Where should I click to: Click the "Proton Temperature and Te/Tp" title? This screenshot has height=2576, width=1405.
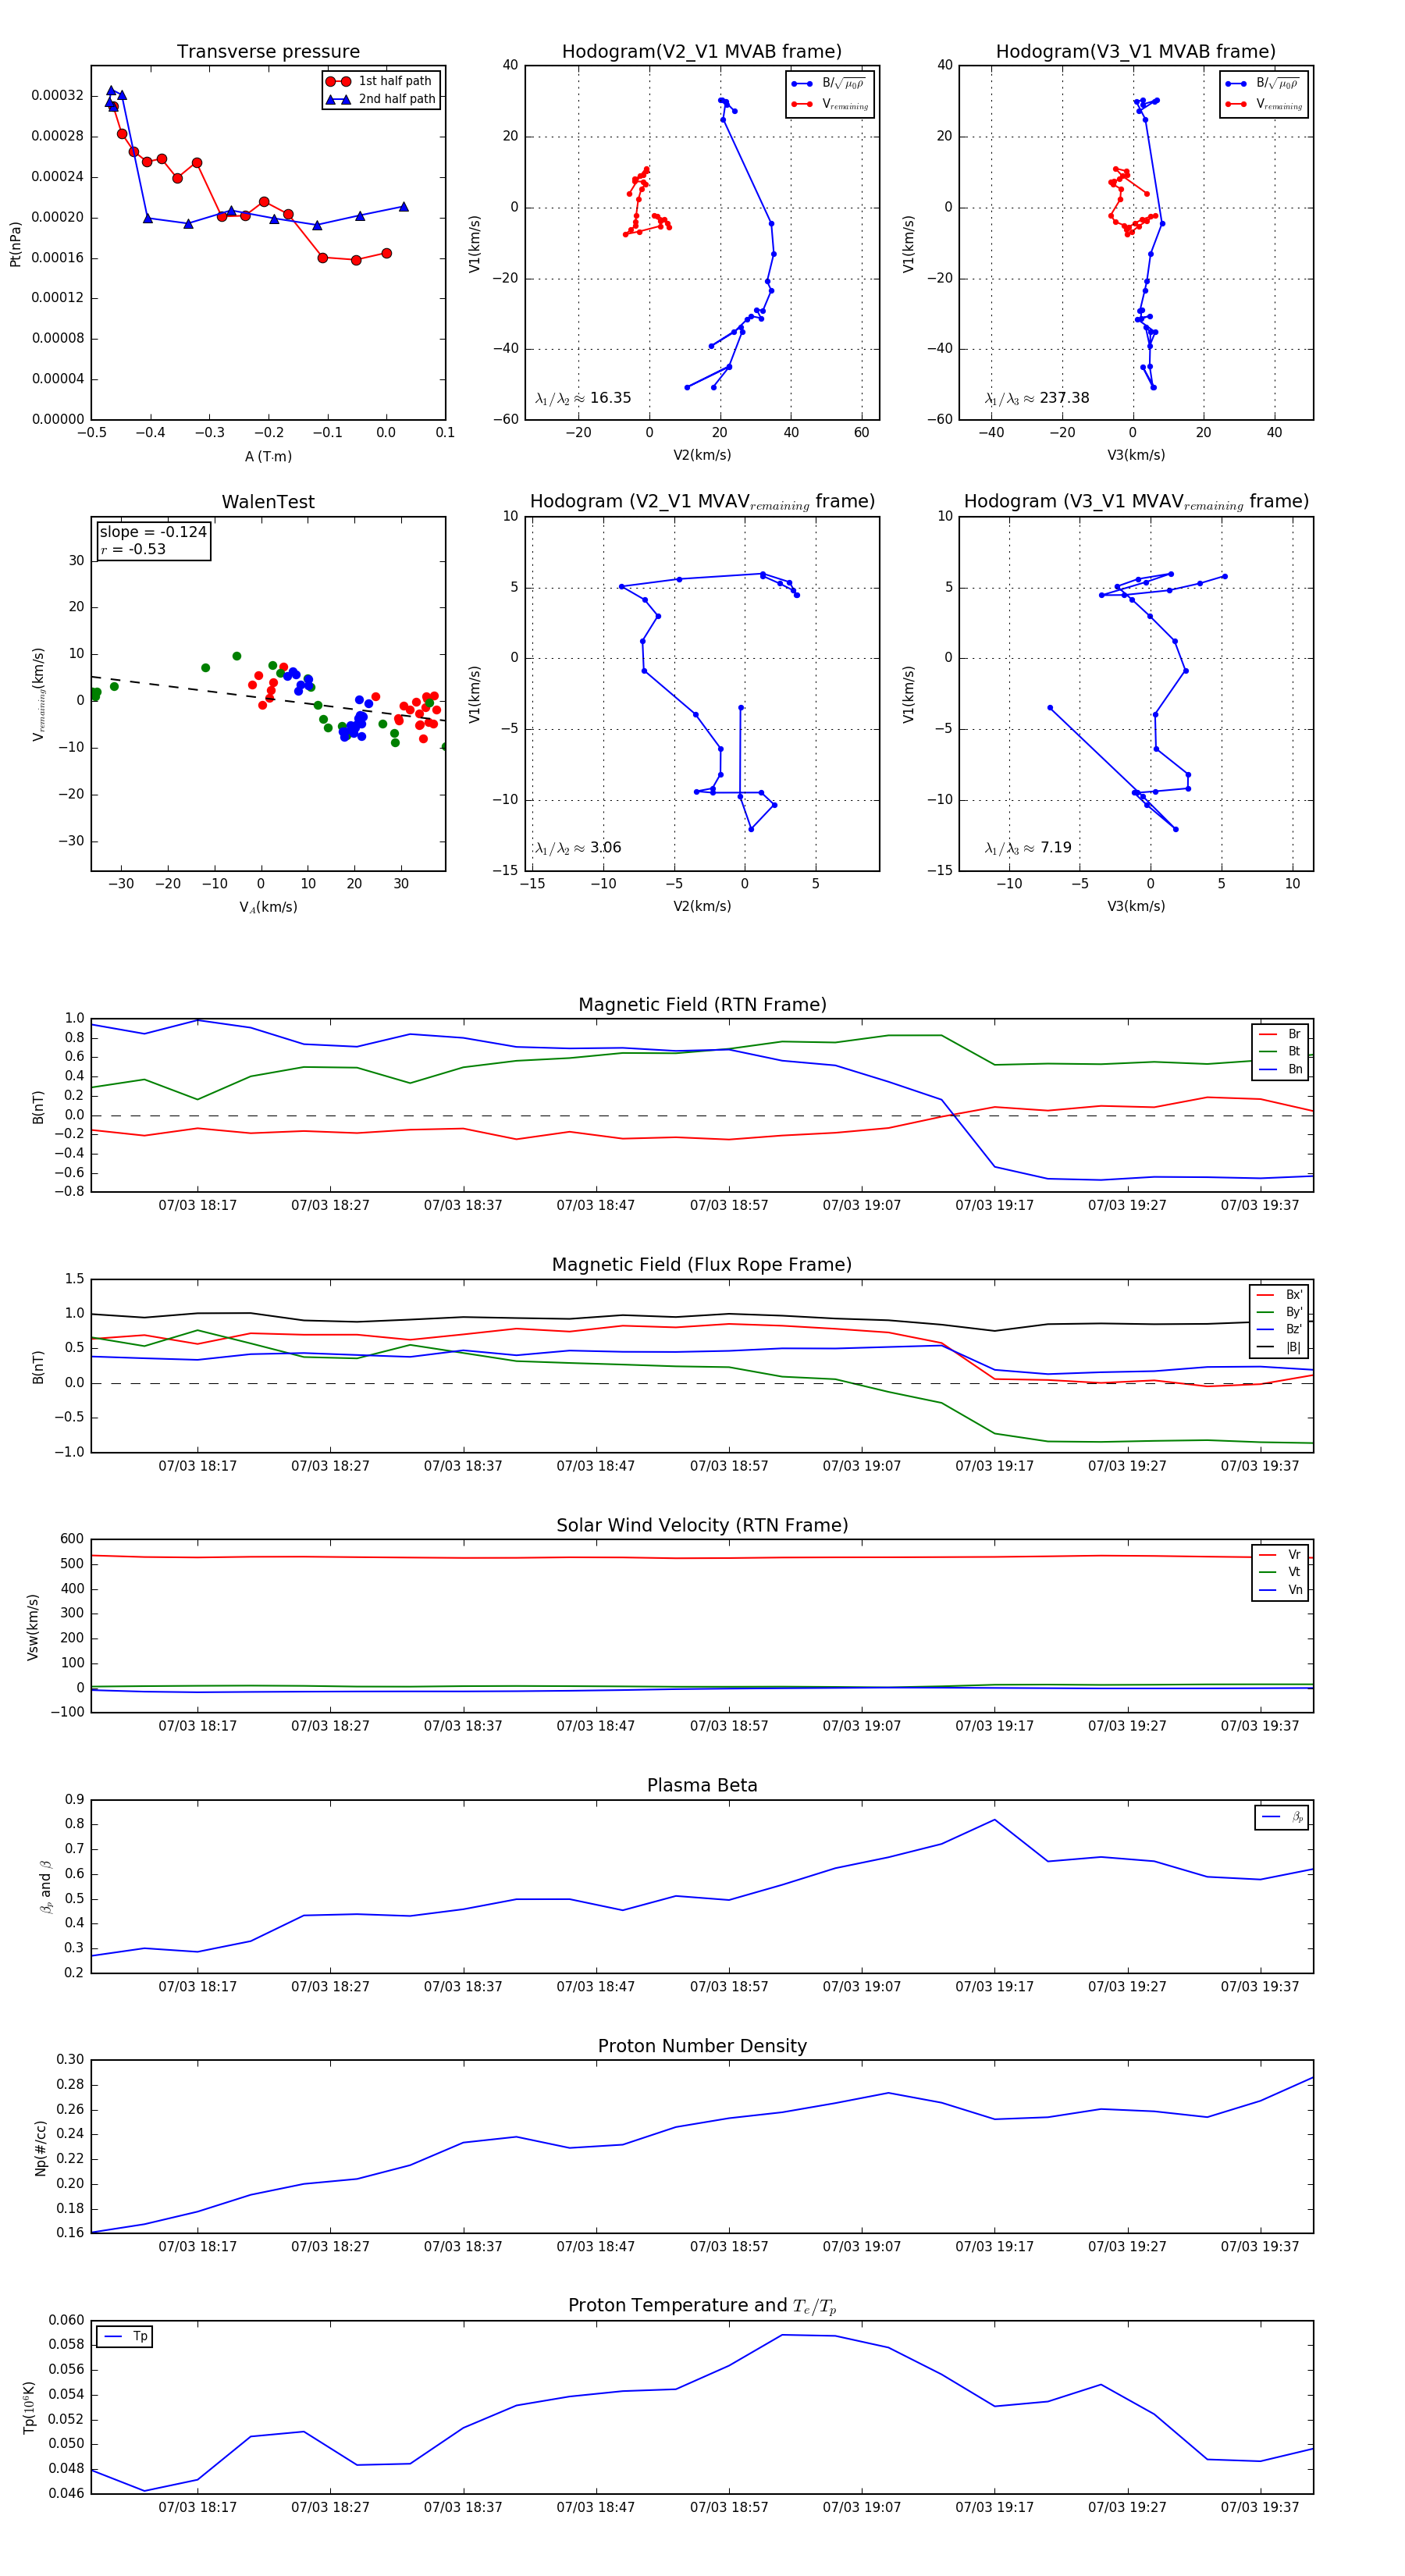tap(702, 2306)
